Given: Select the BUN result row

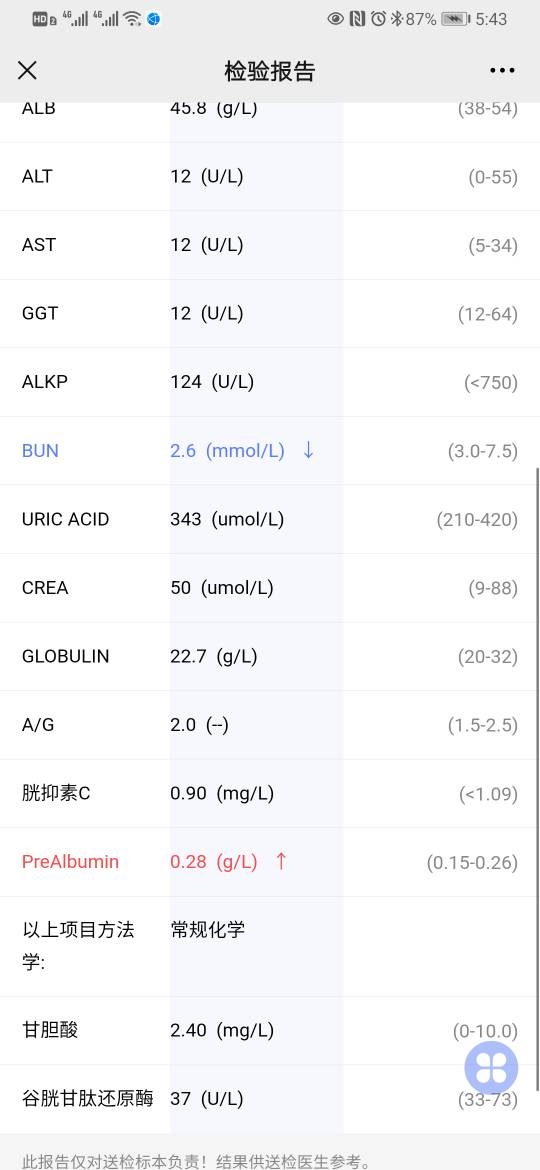Looking at the screenshot, I should click(x=270, y=451).
